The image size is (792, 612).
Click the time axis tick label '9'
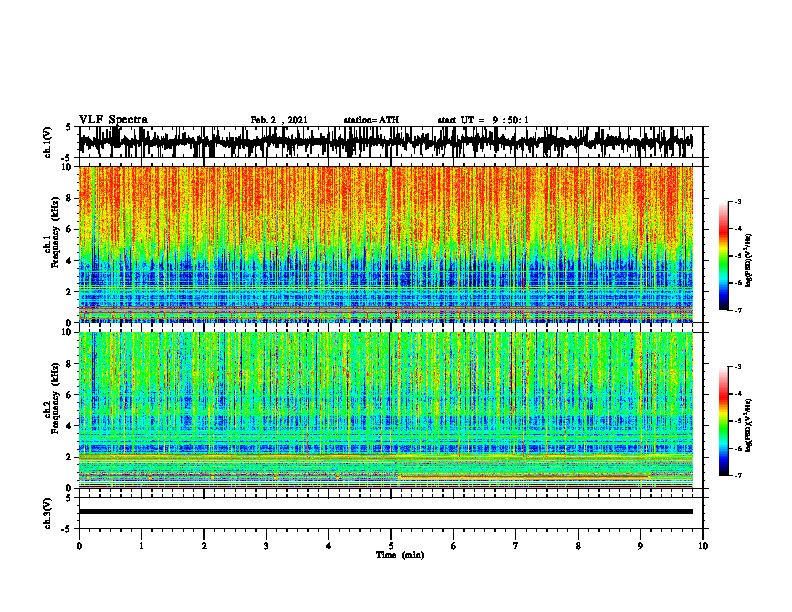640,546
